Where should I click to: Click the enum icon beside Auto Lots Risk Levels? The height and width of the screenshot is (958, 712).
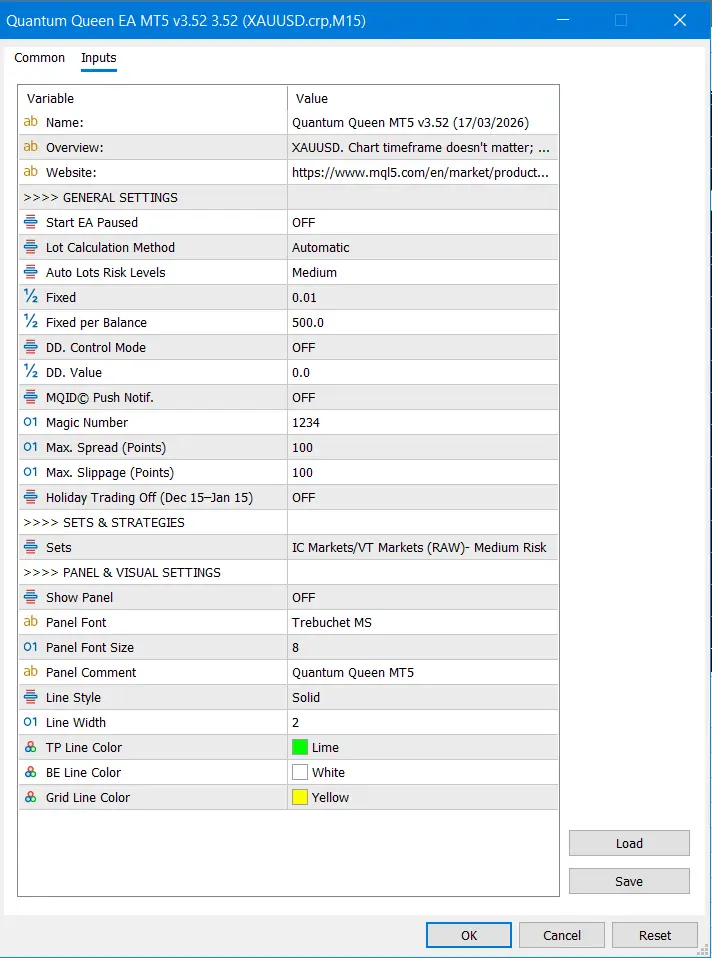pos(31,272)
